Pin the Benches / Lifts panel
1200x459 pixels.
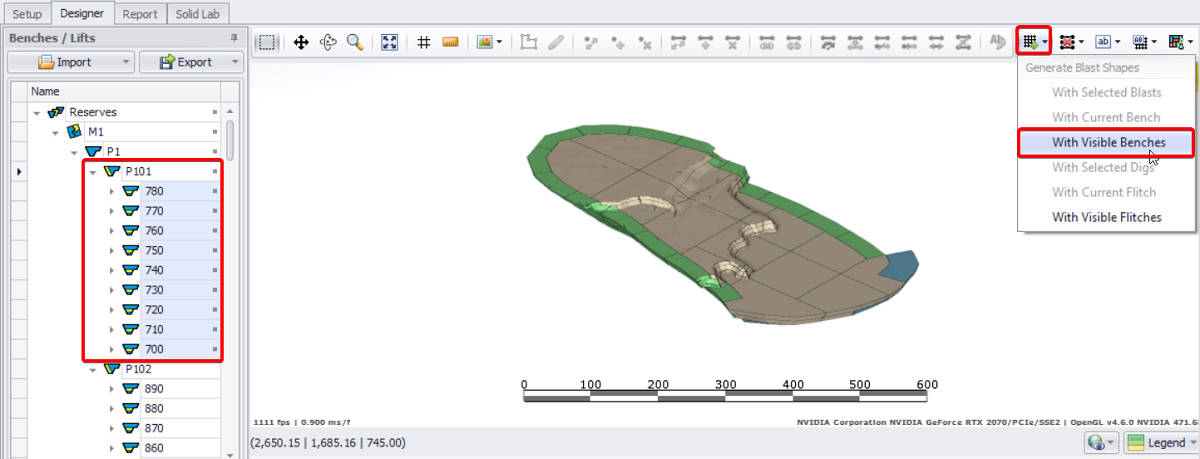tap(234, 38)
